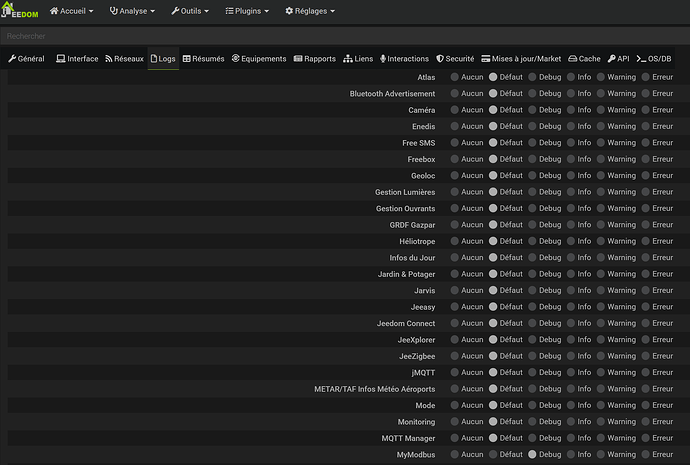Open the Plugins menu
The height and width of the screenshot is (465, 690).
point(250,11)
